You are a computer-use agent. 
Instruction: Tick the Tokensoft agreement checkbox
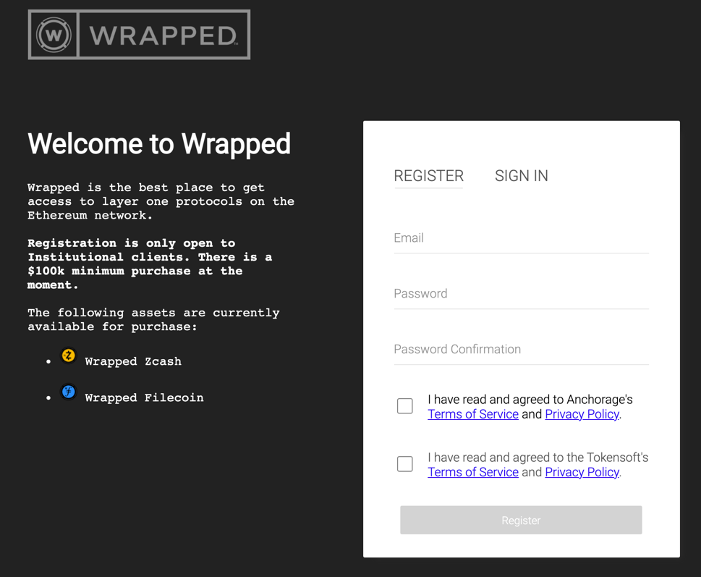point(405,464)
